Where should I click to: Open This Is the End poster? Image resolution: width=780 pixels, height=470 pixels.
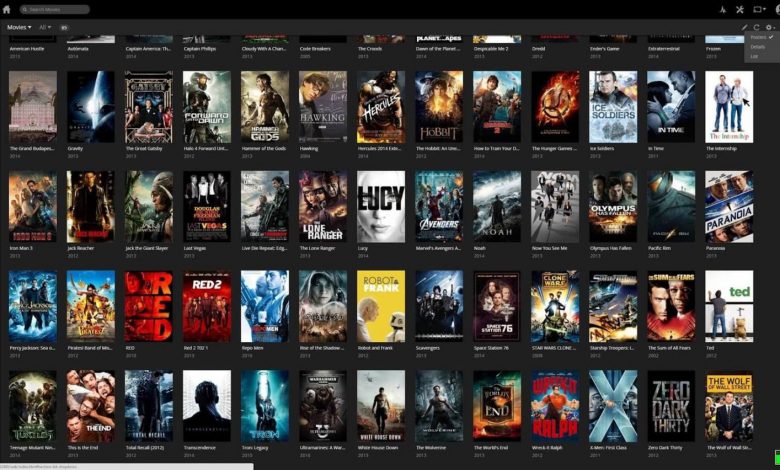pyautogui.click(x=91, y=406)
